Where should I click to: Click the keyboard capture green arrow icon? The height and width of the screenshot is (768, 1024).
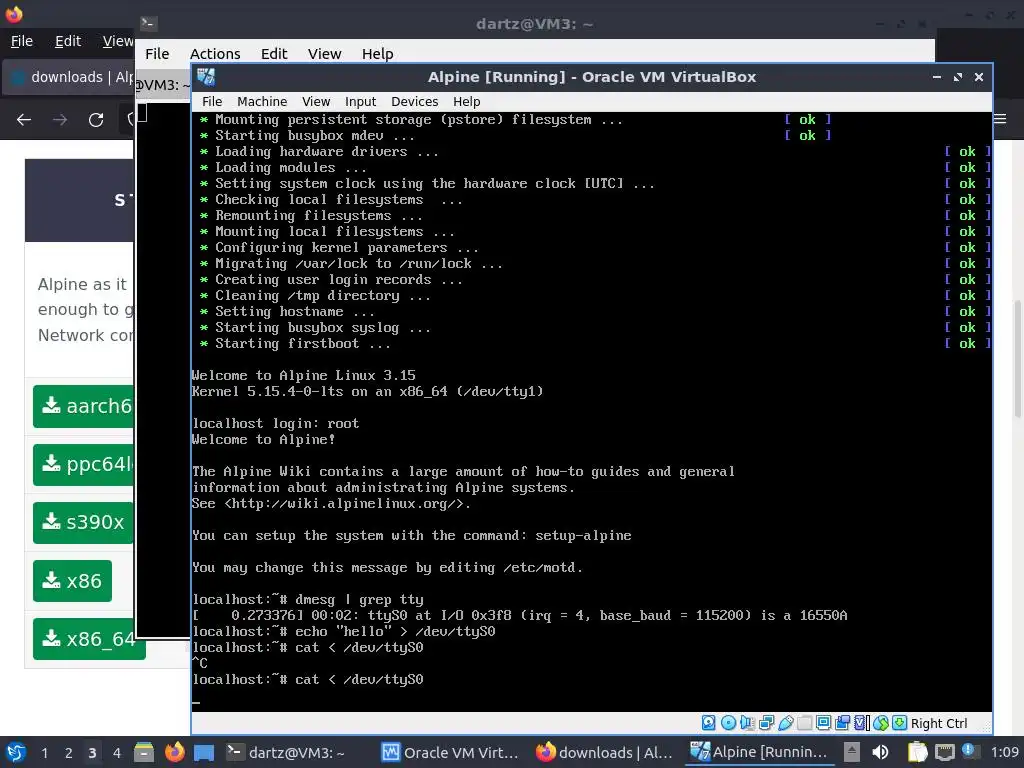[x=899, y=723]
